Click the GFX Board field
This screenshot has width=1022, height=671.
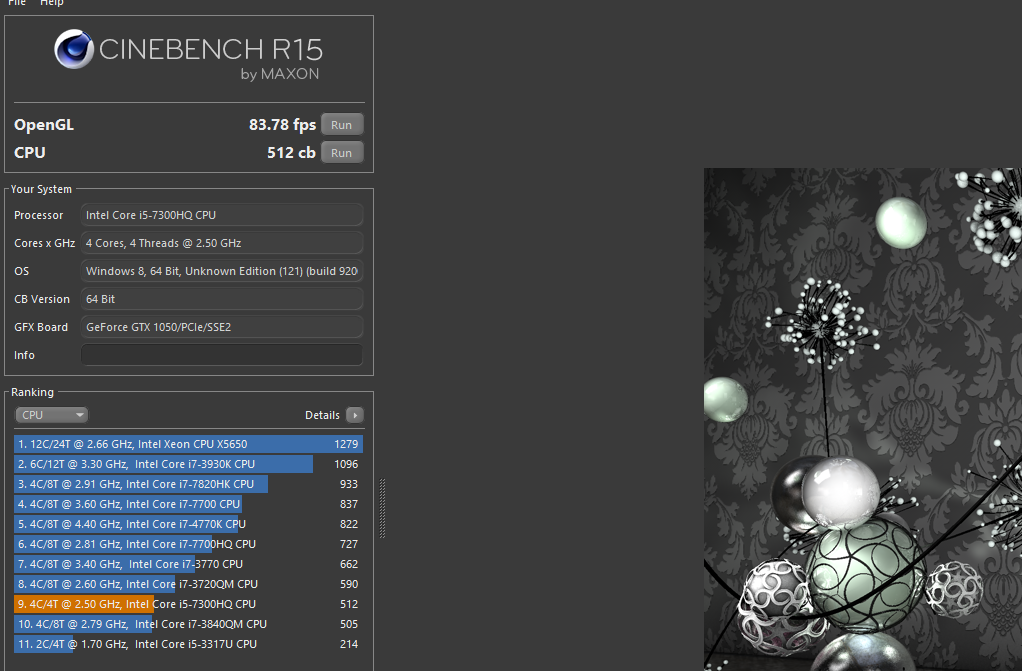pyautogui.click(x=222, y=327)
